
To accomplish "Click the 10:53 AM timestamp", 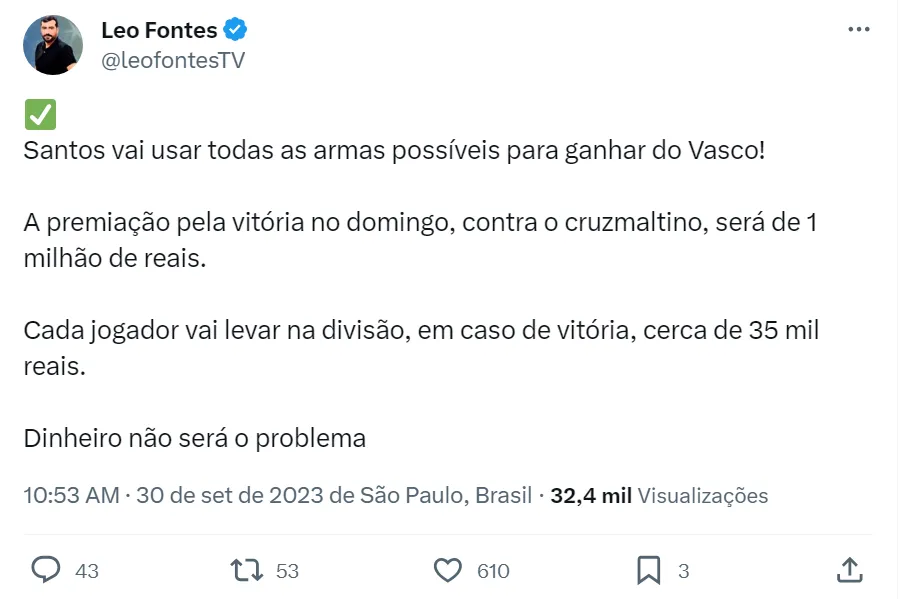I will (x=71, y=495).
